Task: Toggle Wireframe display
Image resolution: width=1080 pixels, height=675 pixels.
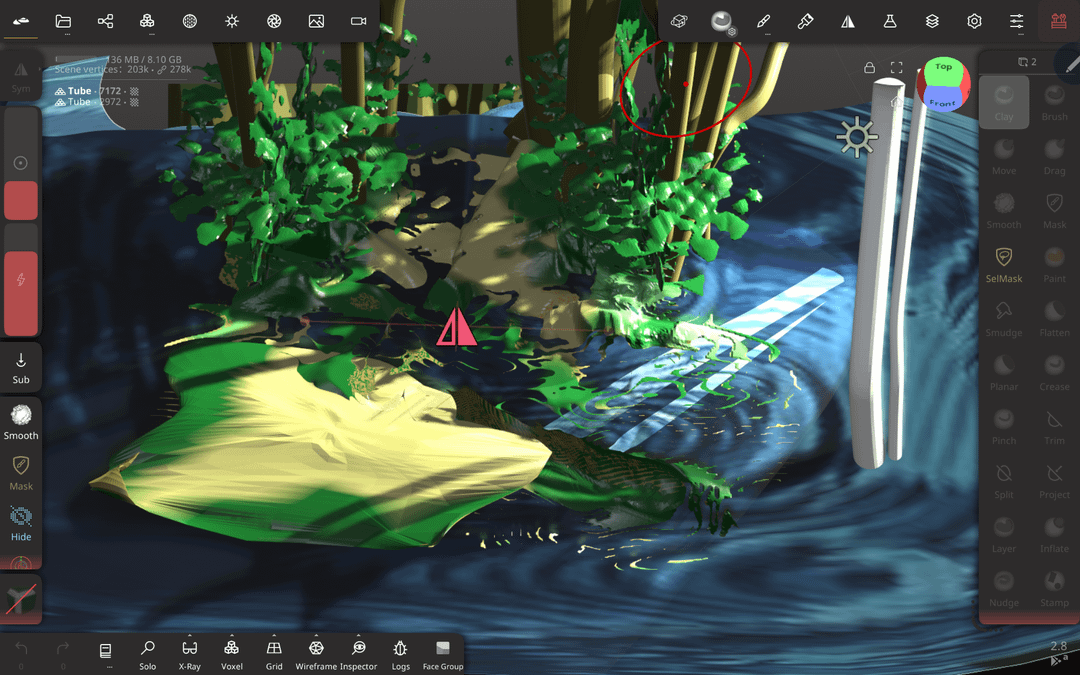Action: click(x=316, y=653)
